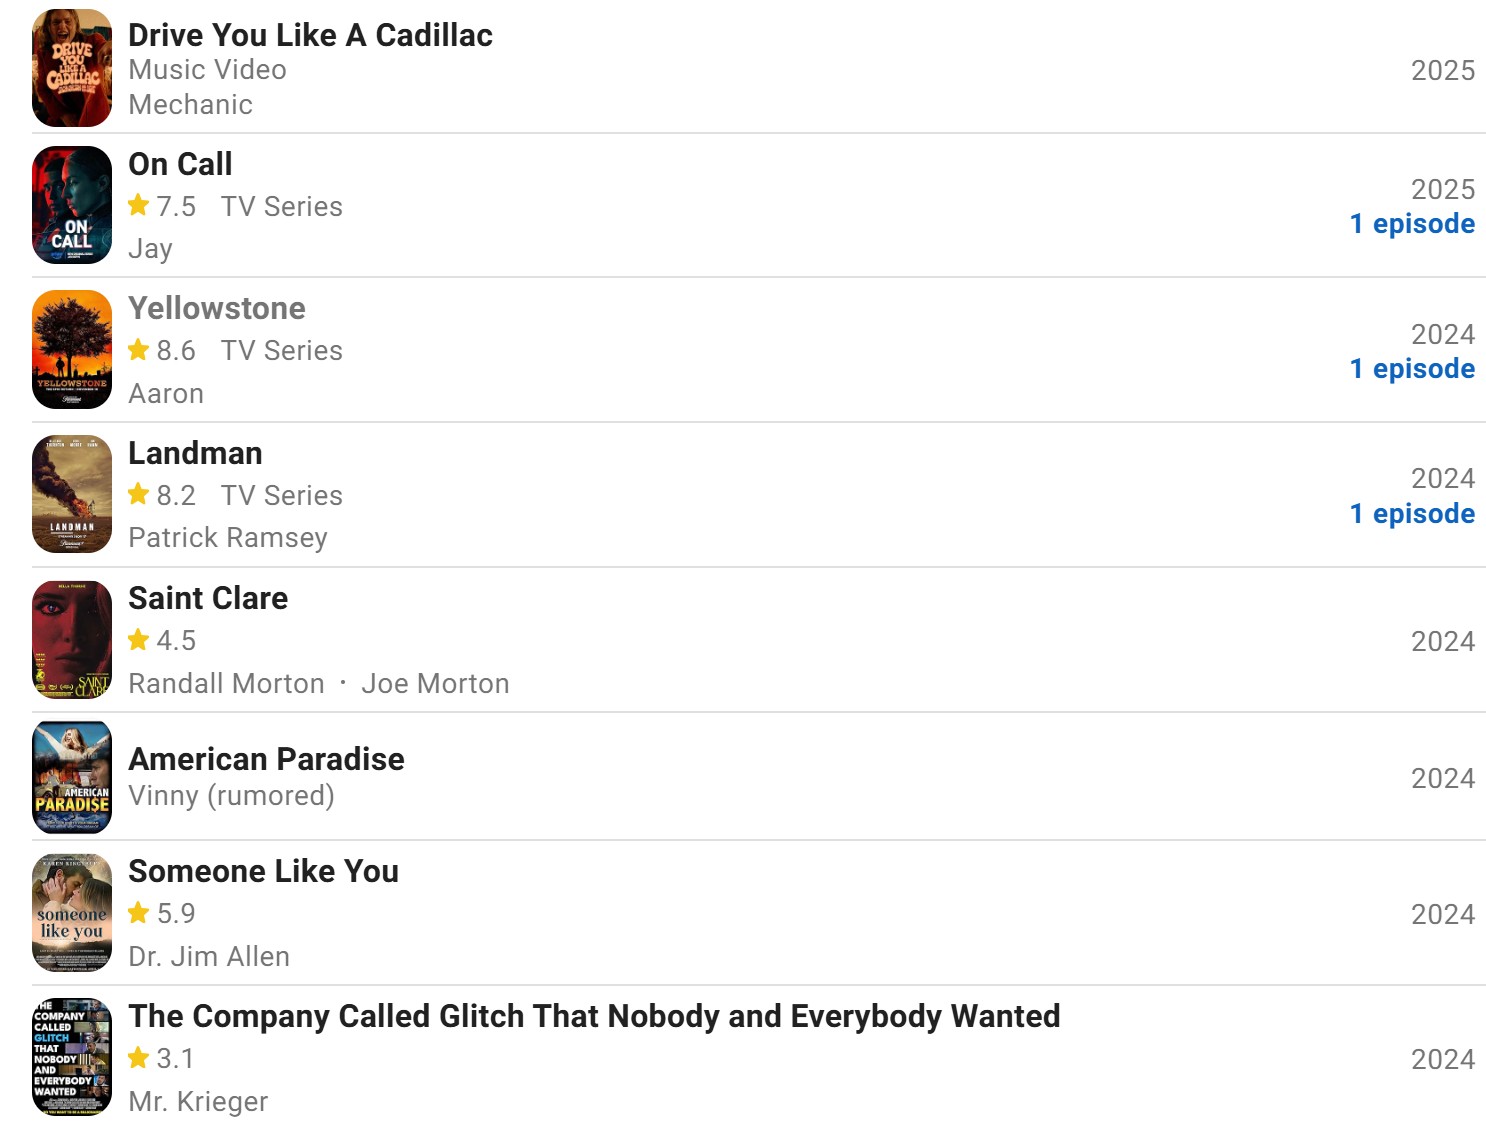This screenshot has height=1122, width=1486.
Task: Open the Drive You Like A Cadillac title
Action: click(x=310, y=35)
